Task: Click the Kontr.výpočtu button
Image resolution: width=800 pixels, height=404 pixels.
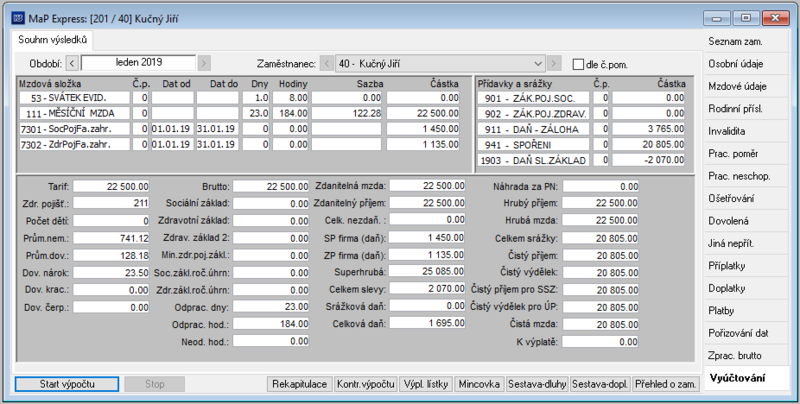Action: point(366,384)
